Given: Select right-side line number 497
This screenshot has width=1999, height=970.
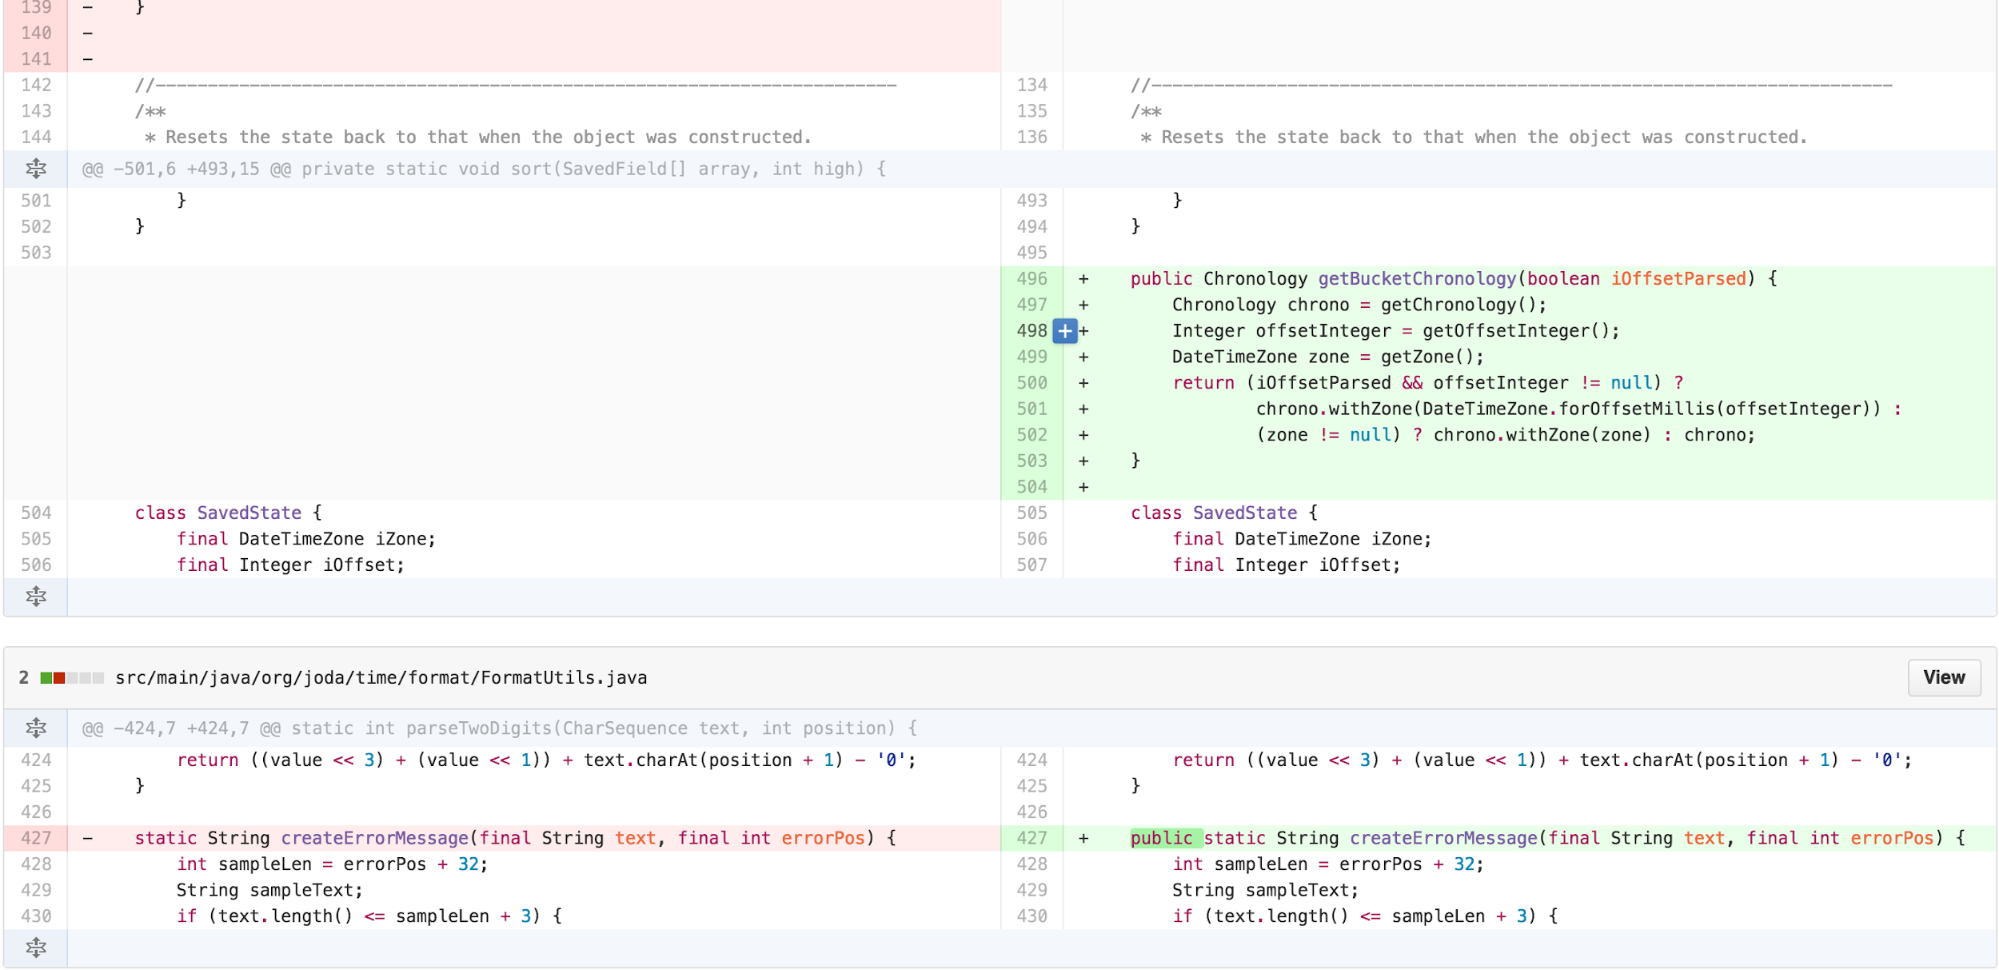Looking at the screenshot, I should (1032, 305).
